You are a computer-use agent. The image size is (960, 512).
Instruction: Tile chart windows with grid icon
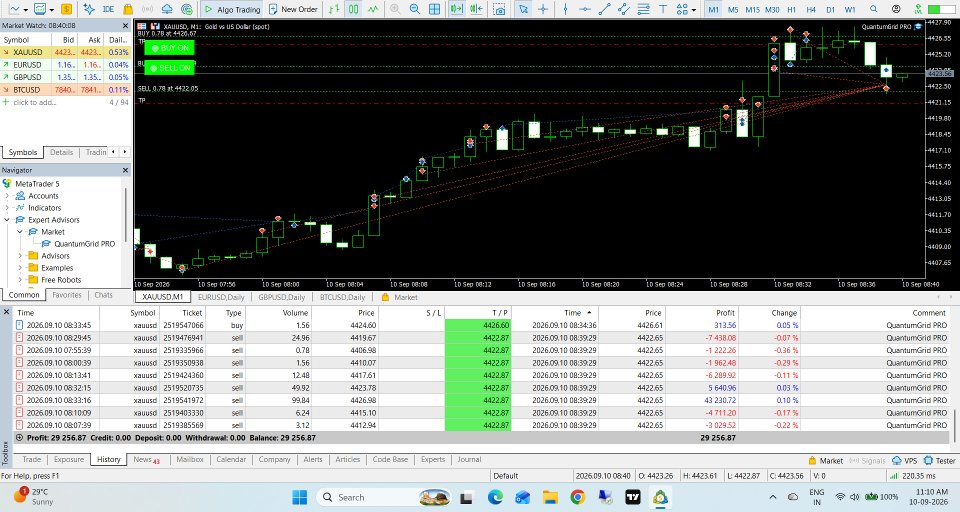click(x=434, y=9)
